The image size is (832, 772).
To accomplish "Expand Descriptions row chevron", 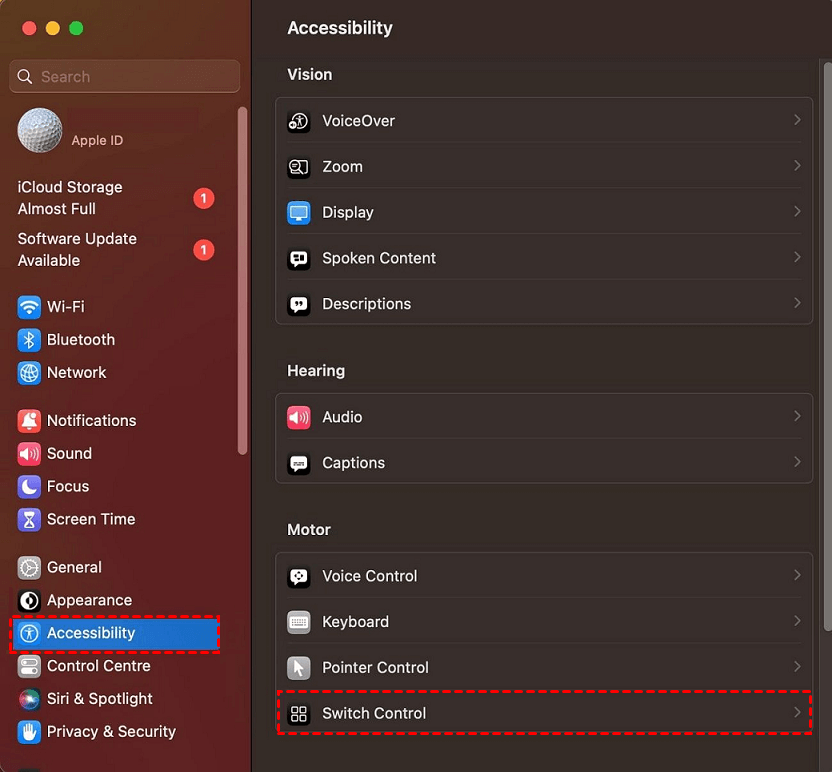I will pos(797,303).
